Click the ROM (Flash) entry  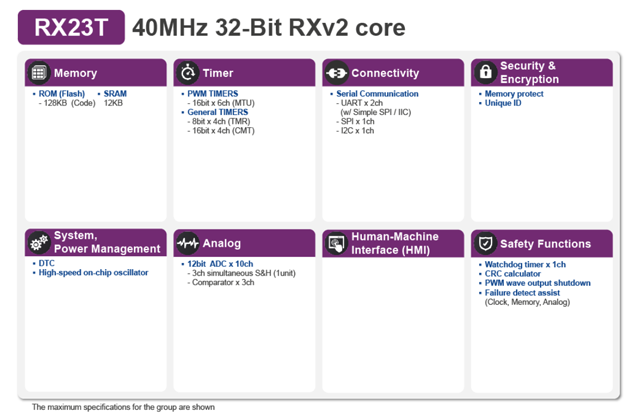62,94
